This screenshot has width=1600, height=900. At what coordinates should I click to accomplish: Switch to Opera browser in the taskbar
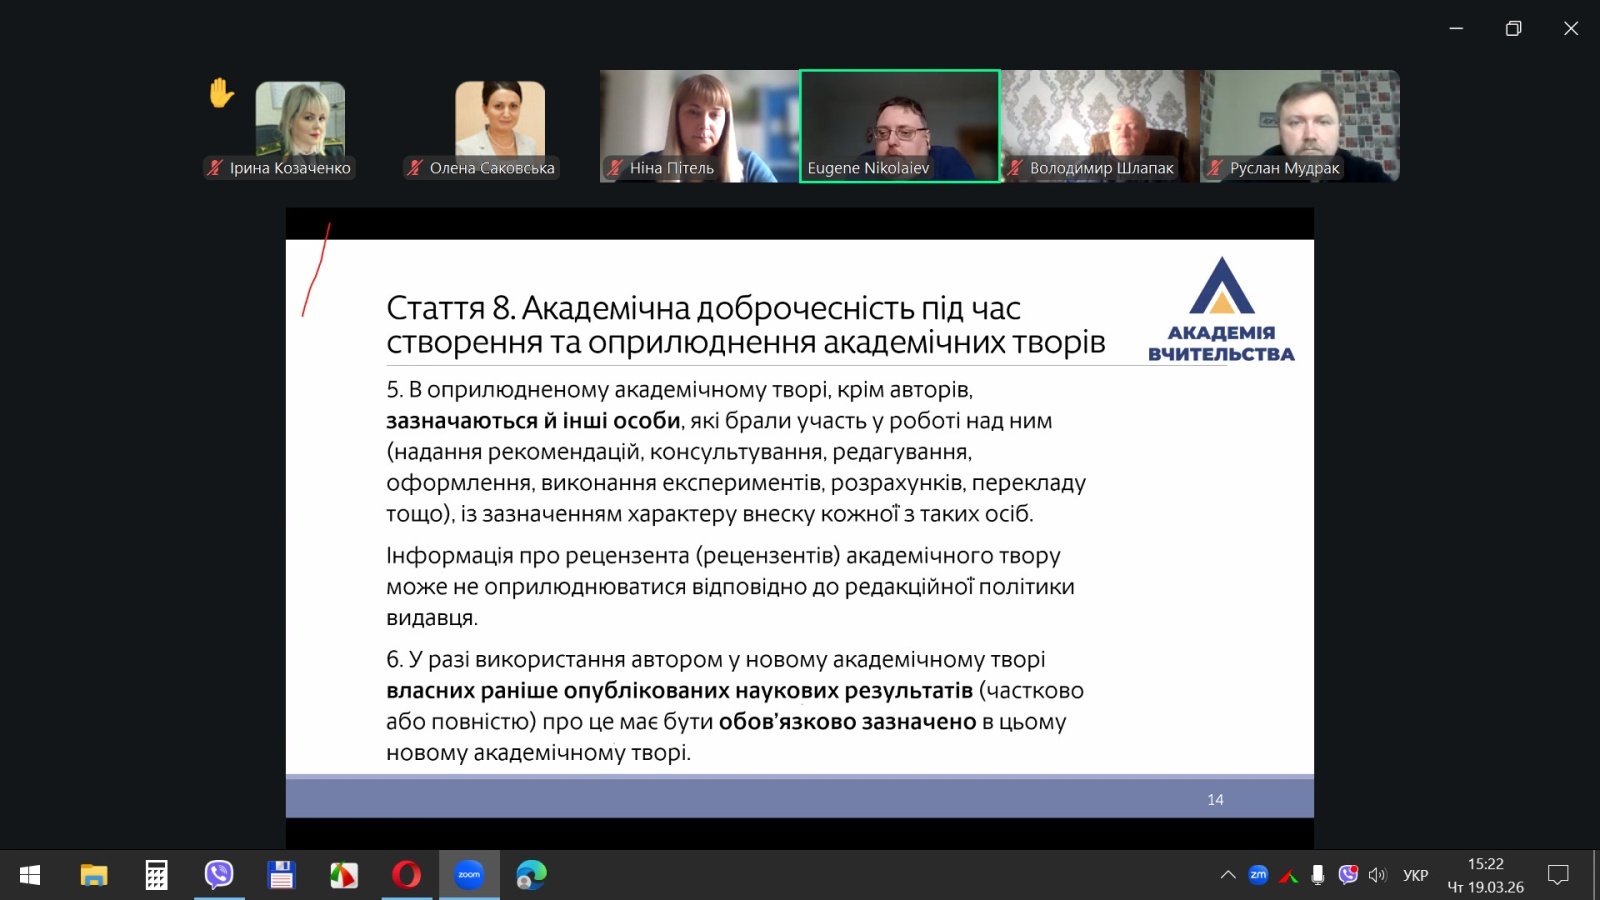pyautogui.click(x=406, y=875)
